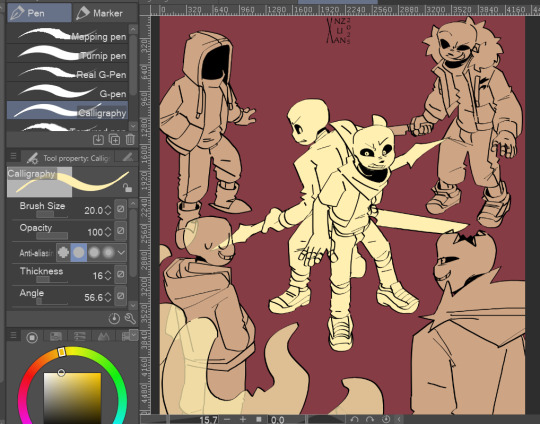The image size is (540, 424).
Task: Switch to the Pen tool group tab
Action: point(39,13)
